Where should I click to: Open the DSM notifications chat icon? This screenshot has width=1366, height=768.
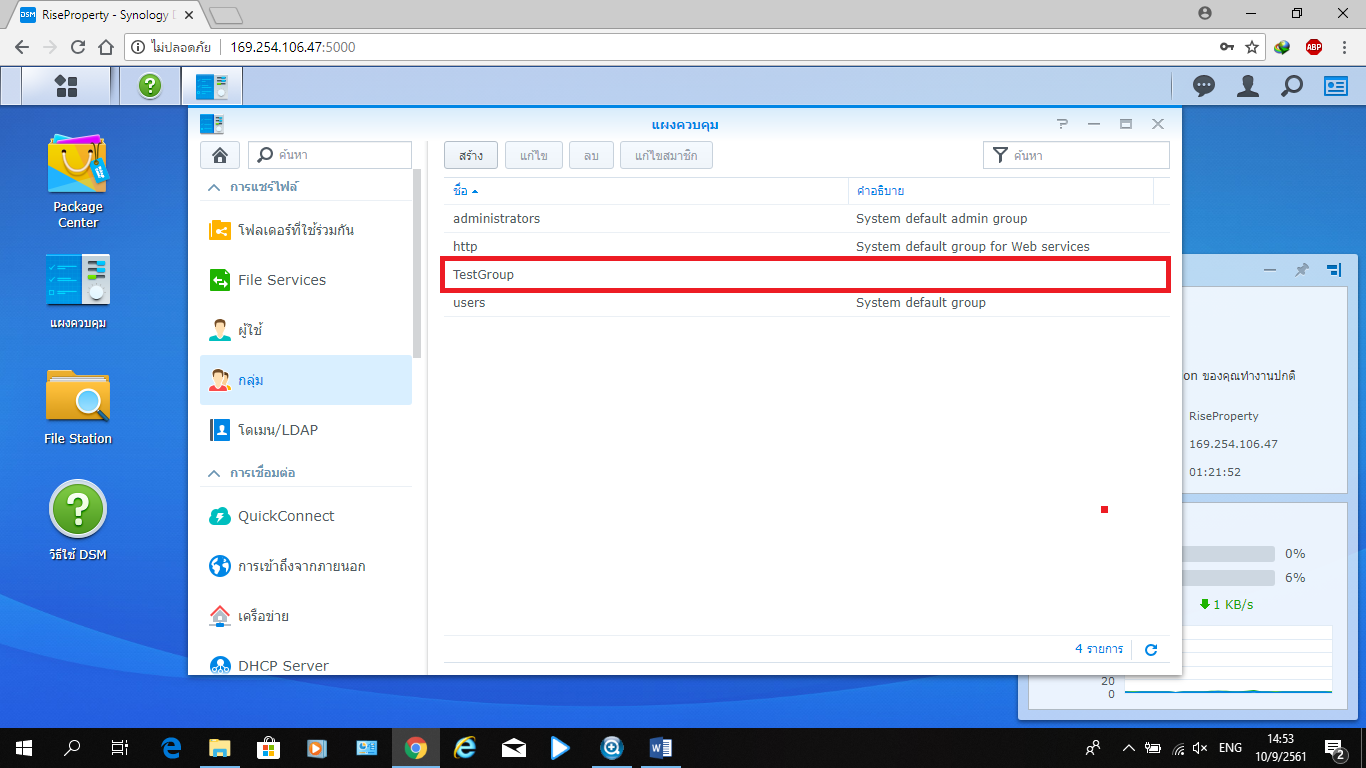1204,86
